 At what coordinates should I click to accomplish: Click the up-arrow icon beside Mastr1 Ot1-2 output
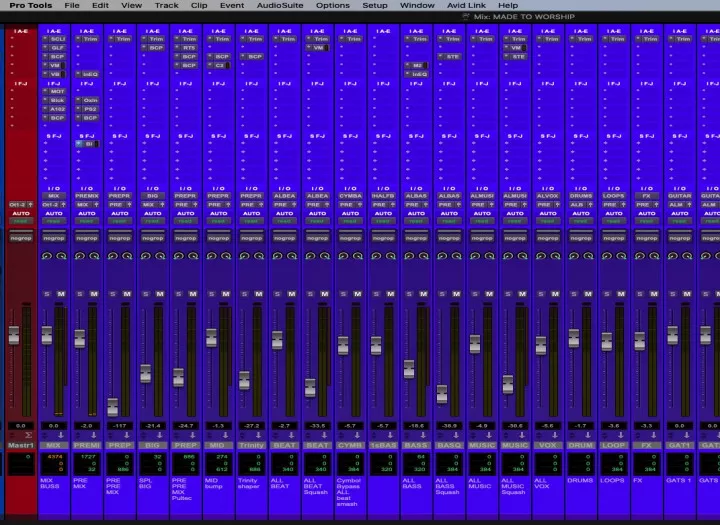coord(30,204)
